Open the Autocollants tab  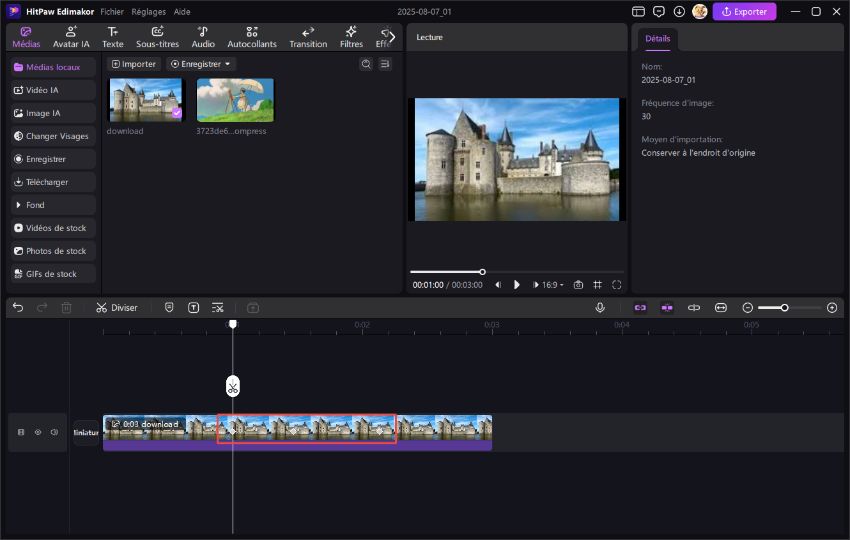(252, 37)
